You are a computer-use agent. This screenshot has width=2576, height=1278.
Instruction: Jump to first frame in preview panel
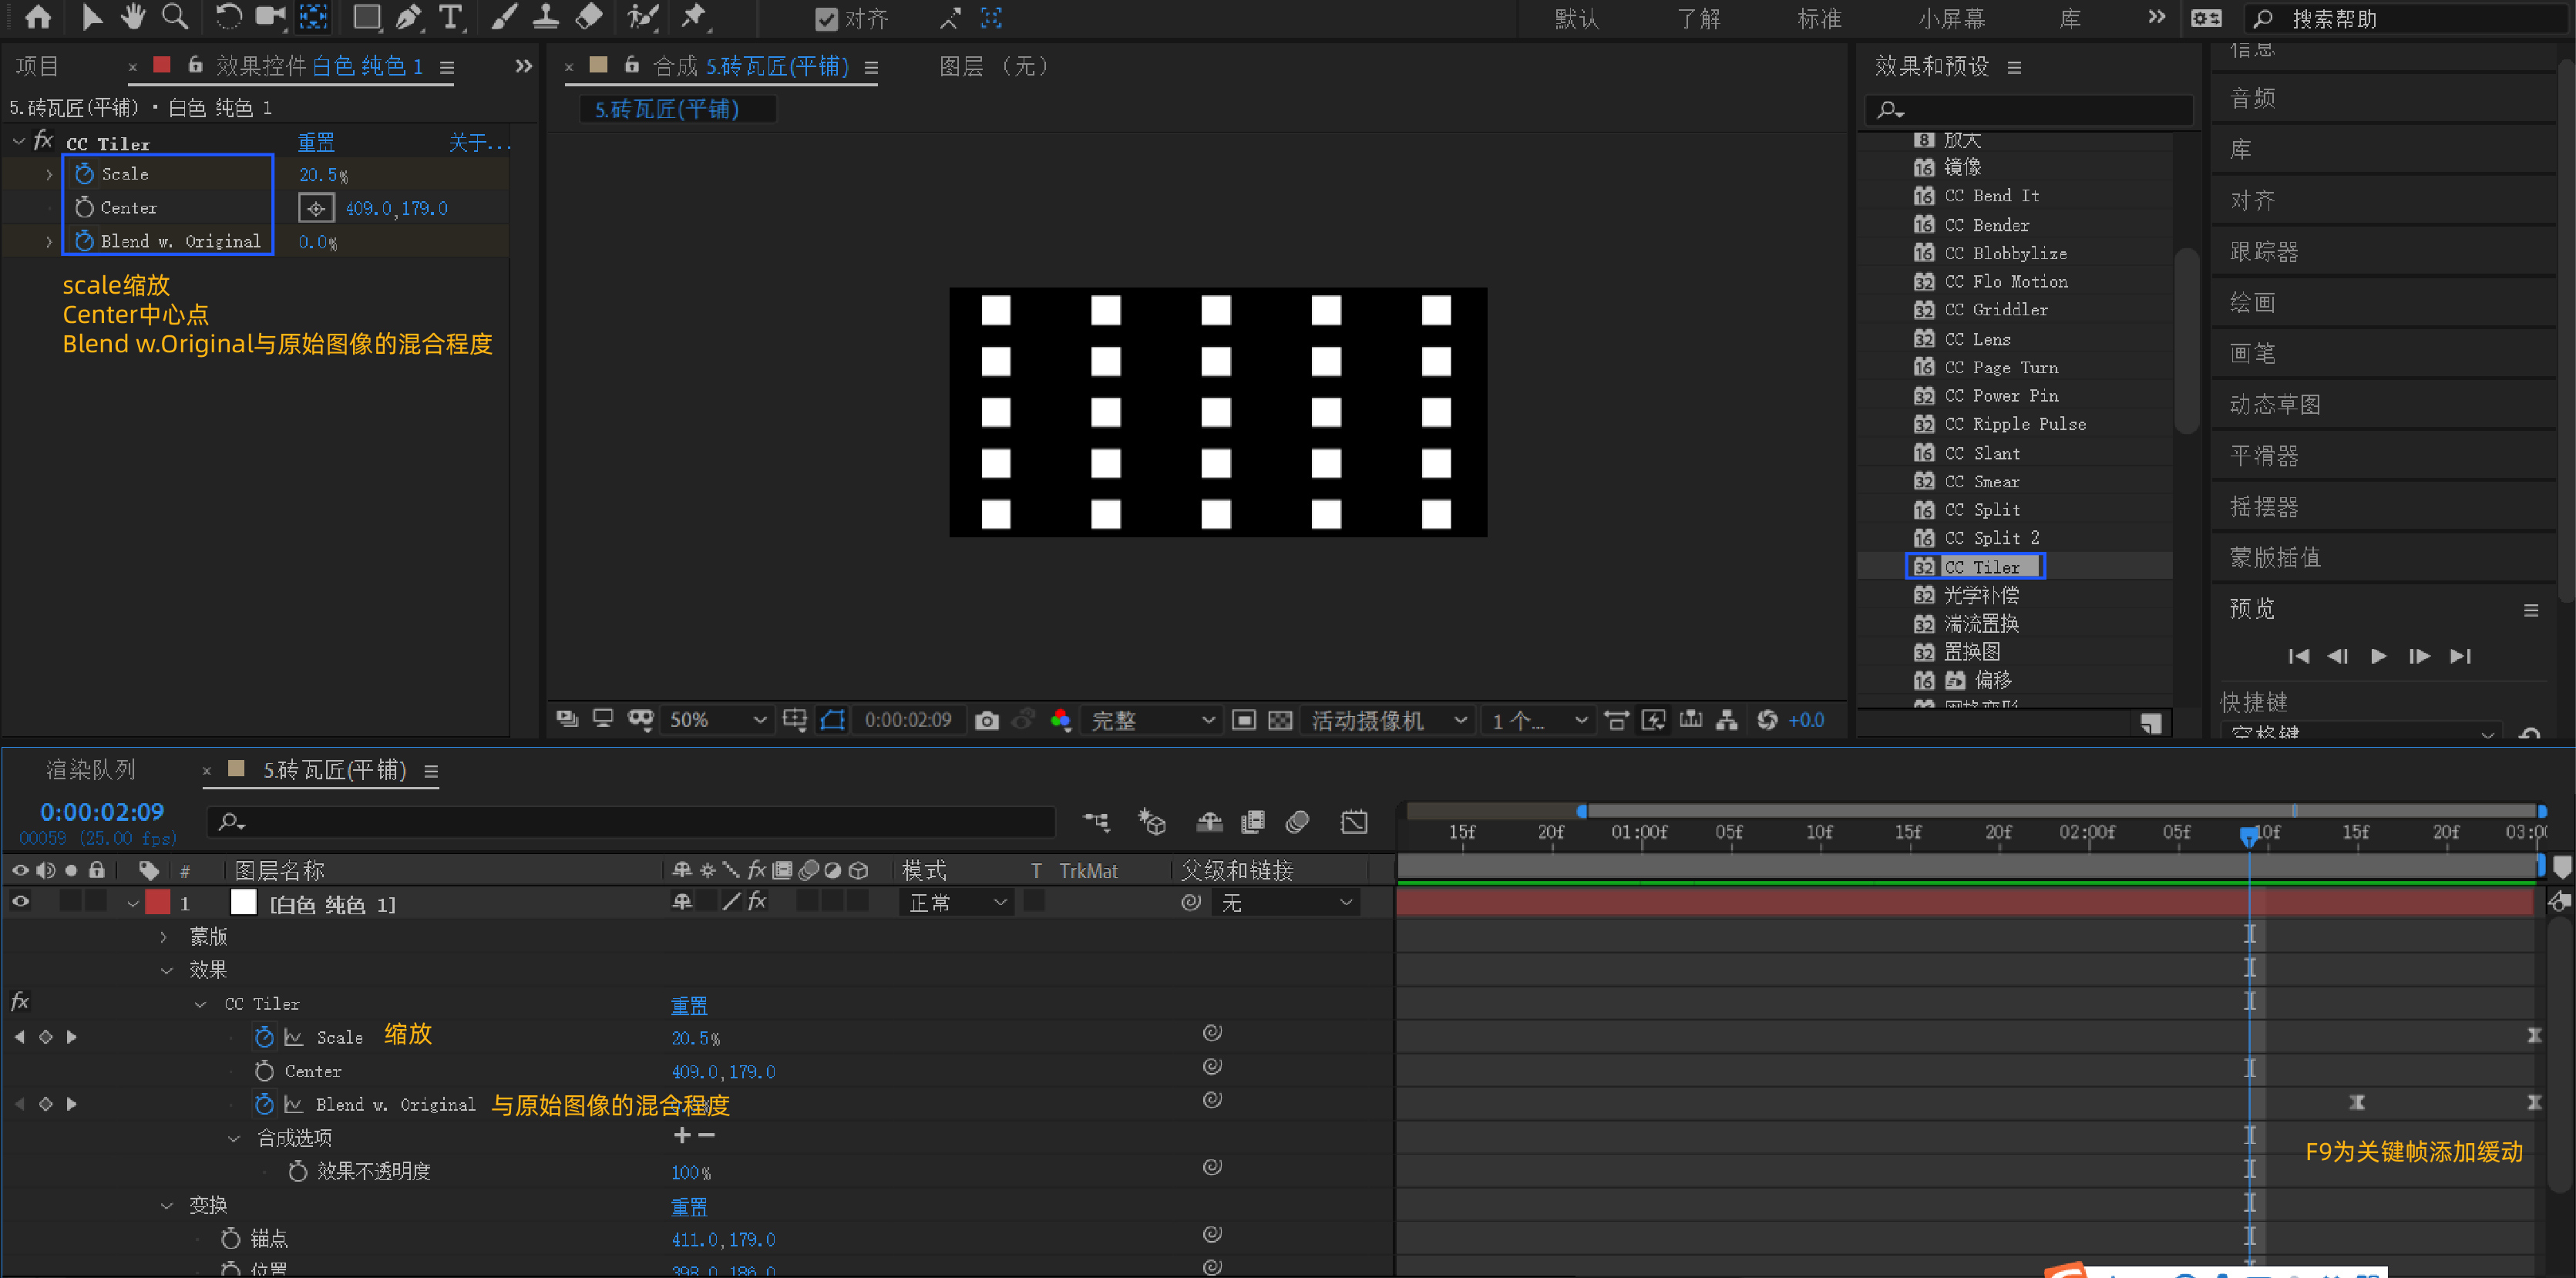pyautogui.click(x=2298, y=656)
